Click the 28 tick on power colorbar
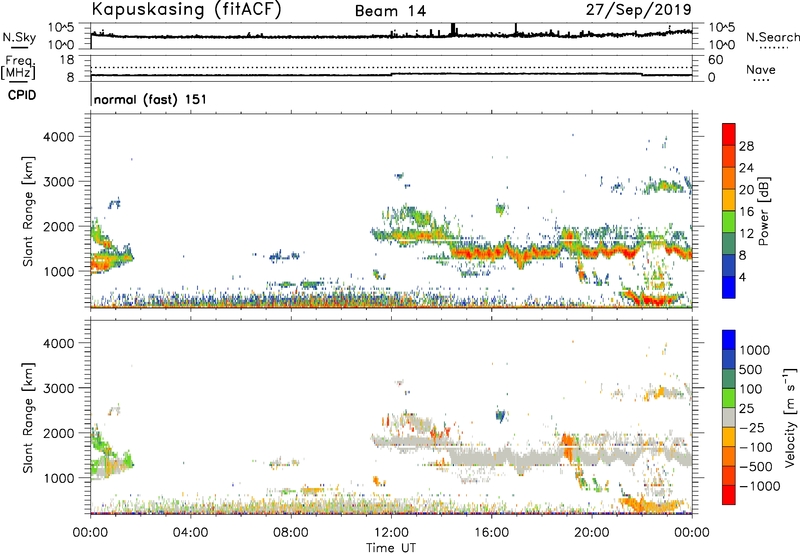800x554 pixels. (x=746, y=146)
